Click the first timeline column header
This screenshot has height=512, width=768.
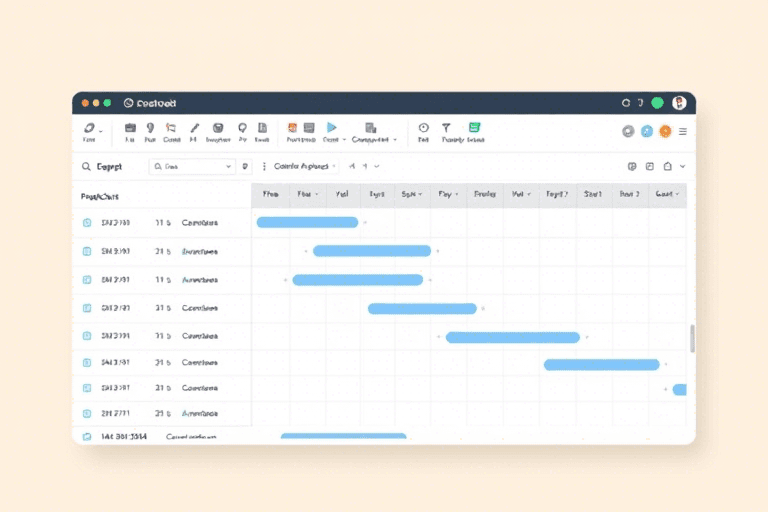click(270, 194)
